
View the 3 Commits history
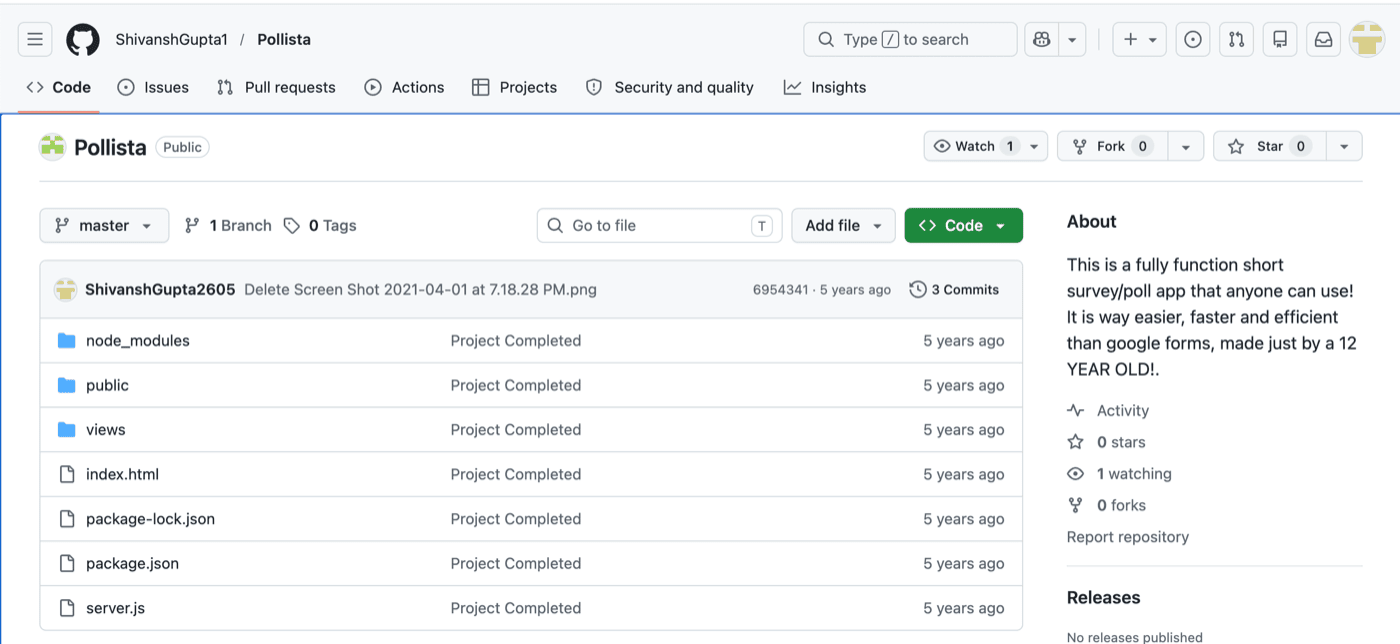[954, 289]
